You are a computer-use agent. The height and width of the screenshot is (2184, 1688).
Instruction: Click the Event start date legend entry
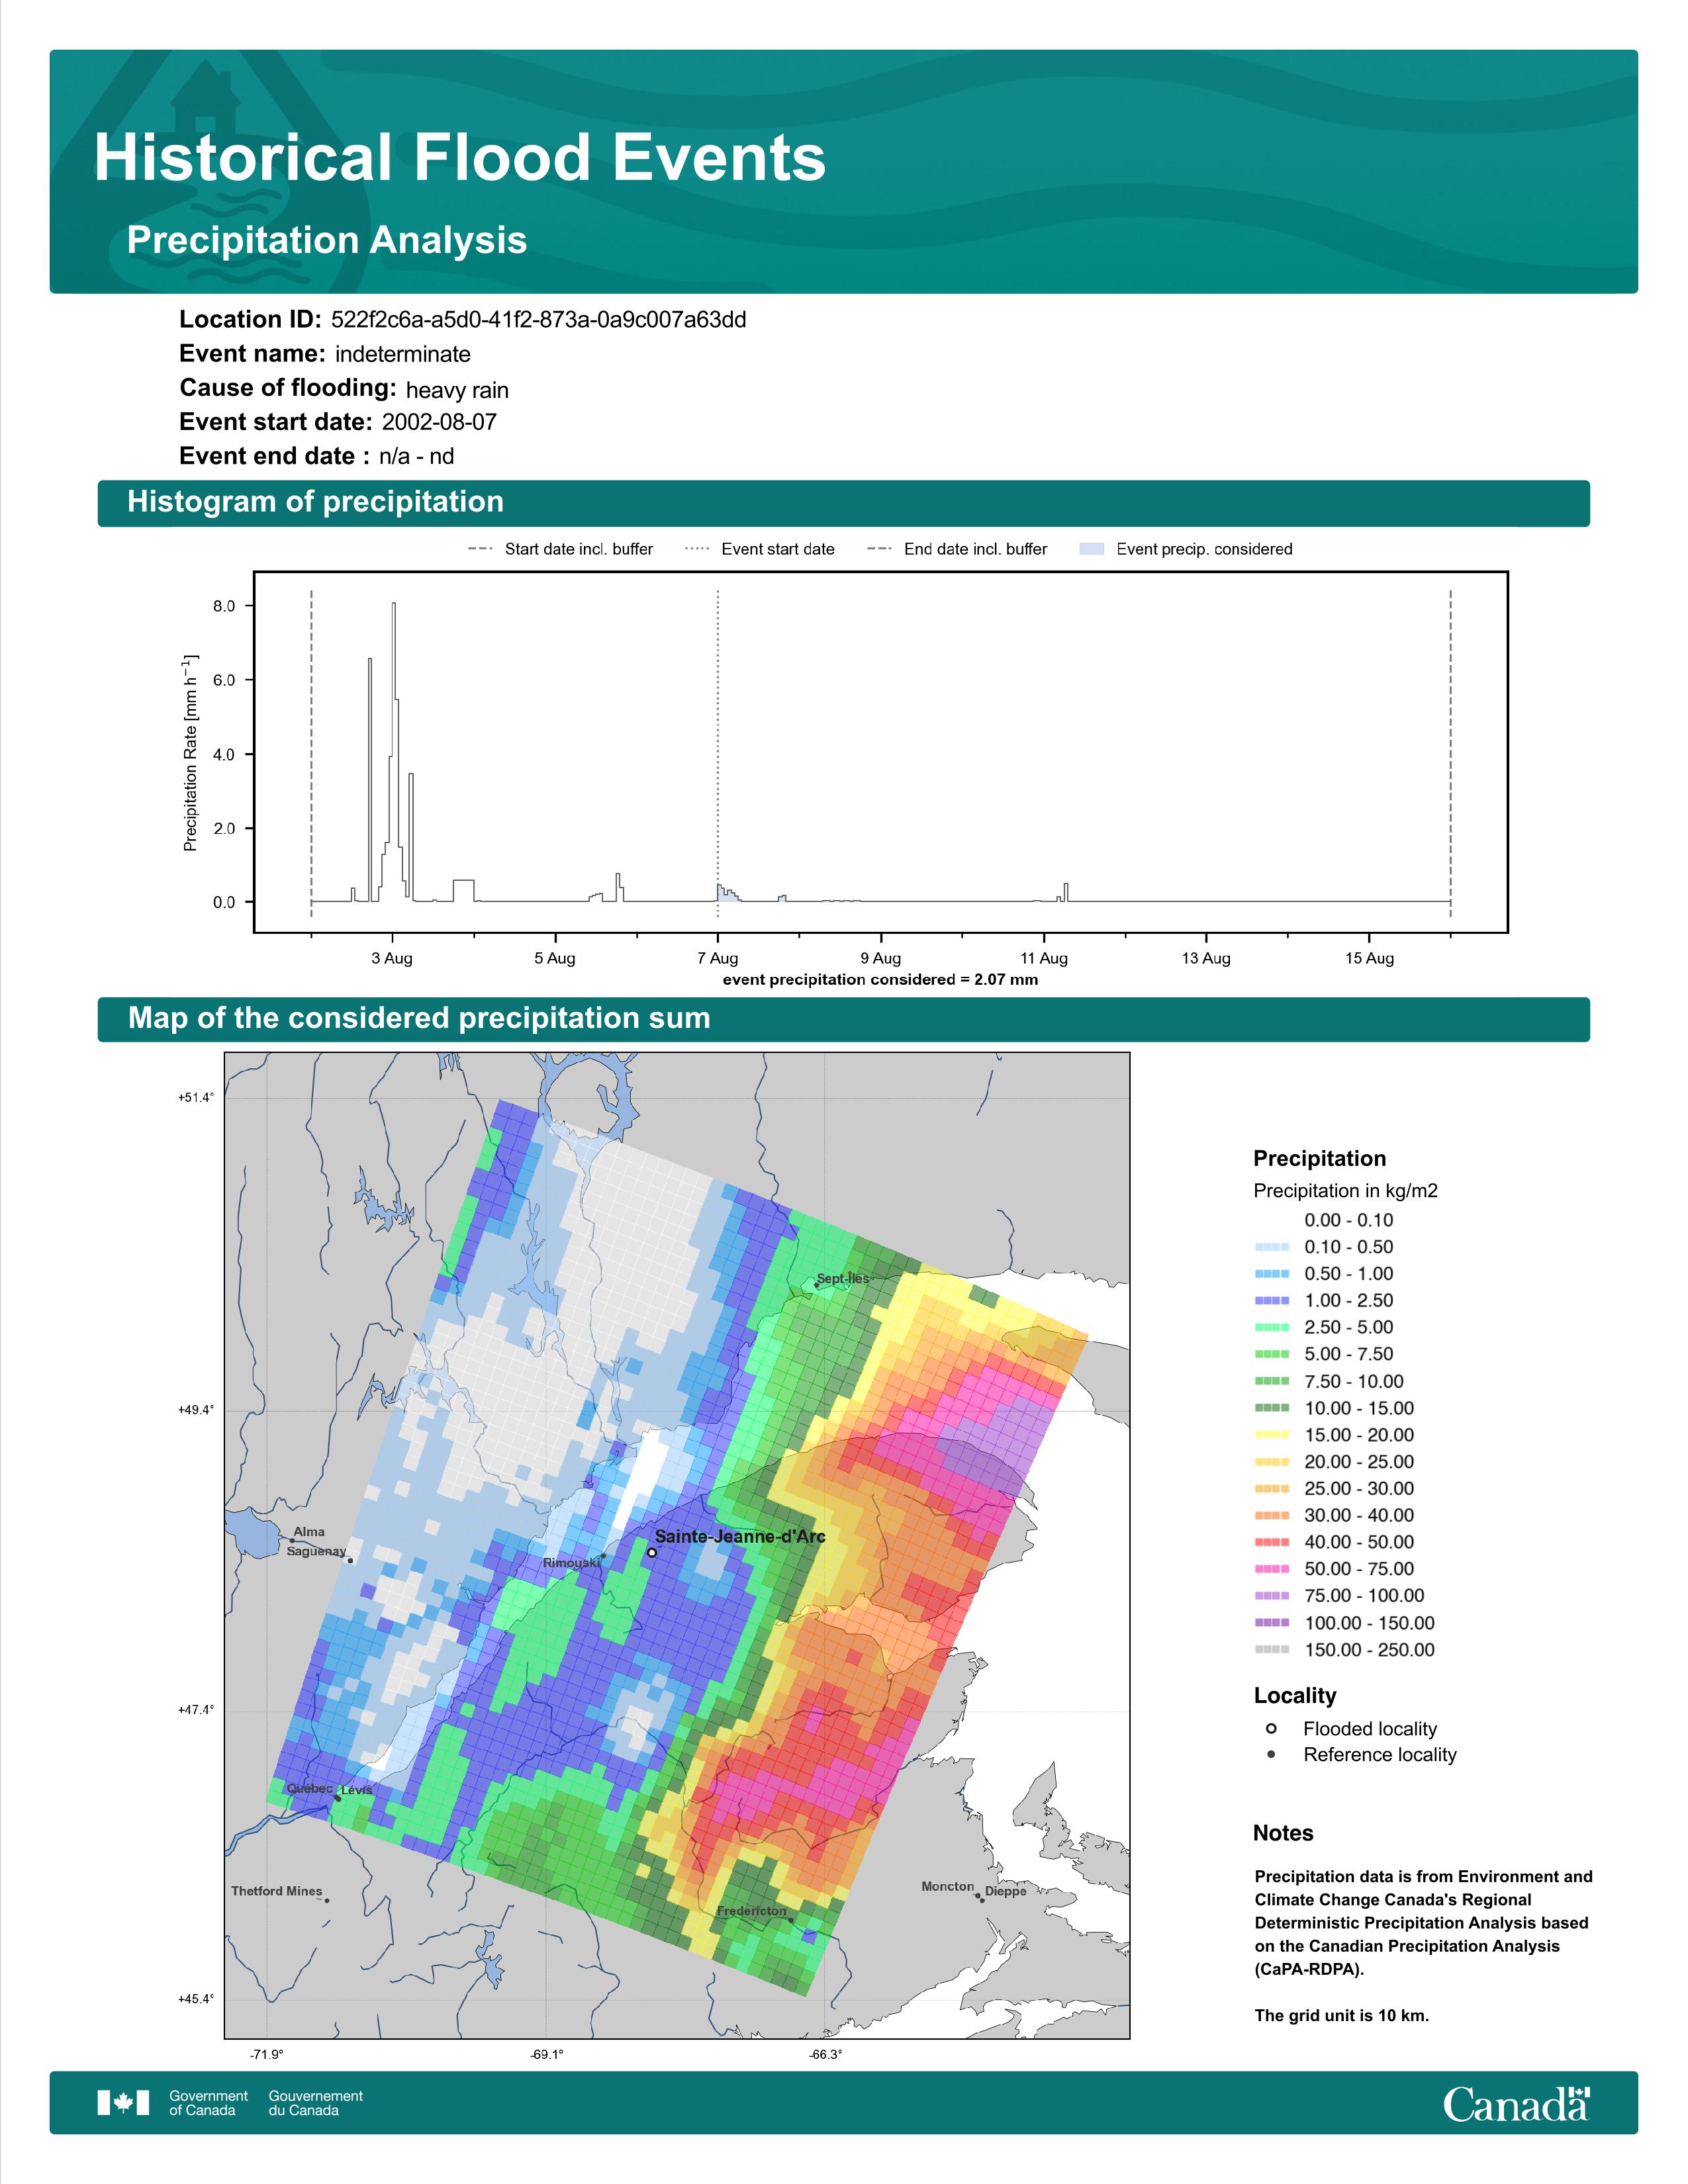[x=760, y=549]
